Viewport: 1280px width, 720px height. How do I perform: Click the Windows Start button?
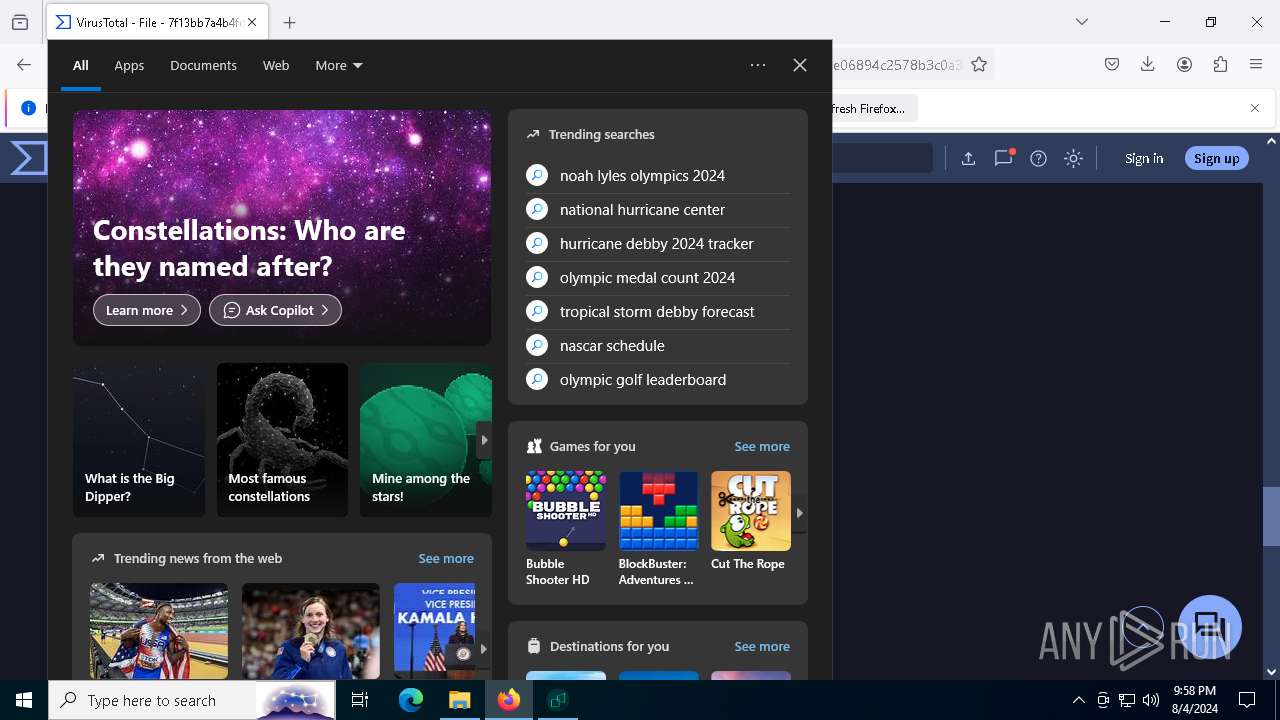pos(24,700)
